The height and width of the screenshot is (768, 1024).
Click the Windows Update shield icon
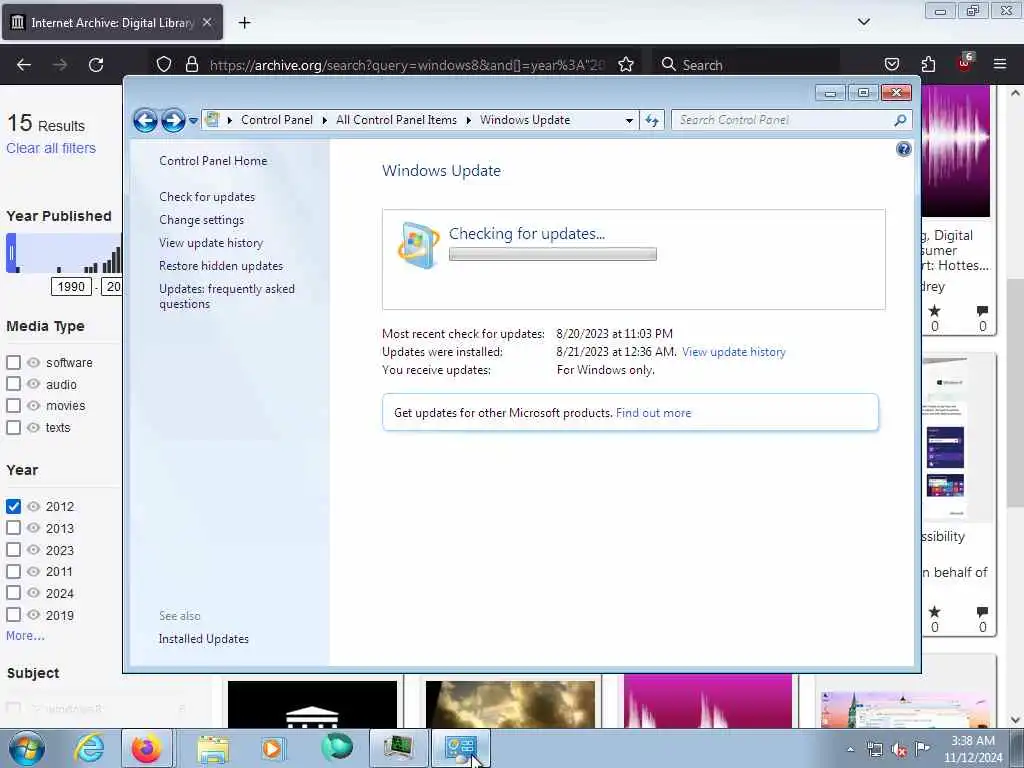tap(418, 245)
